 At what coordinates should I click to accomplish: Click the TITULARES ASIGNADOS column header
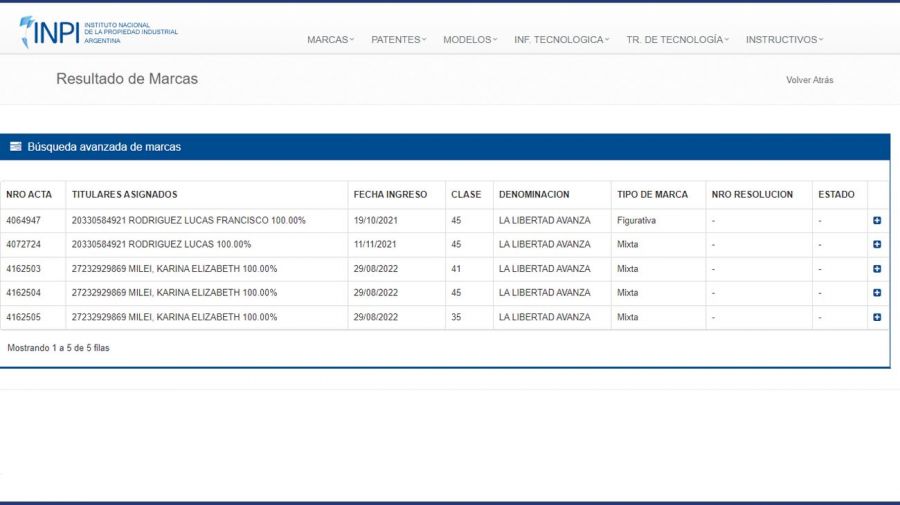pos(124,195)
